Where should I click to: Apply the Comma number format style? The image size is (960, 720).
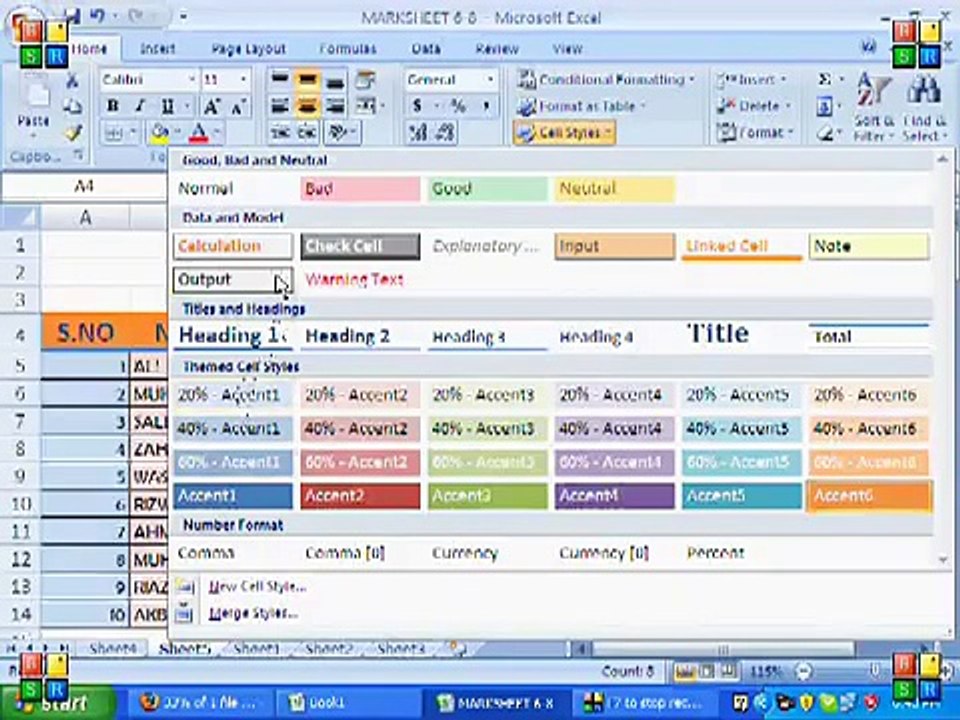point(233,553)
